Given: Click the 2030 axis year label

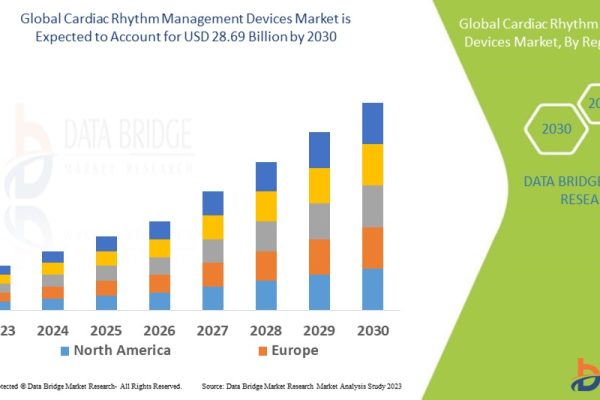Looking at the screenshot, I should click(373, 331).
